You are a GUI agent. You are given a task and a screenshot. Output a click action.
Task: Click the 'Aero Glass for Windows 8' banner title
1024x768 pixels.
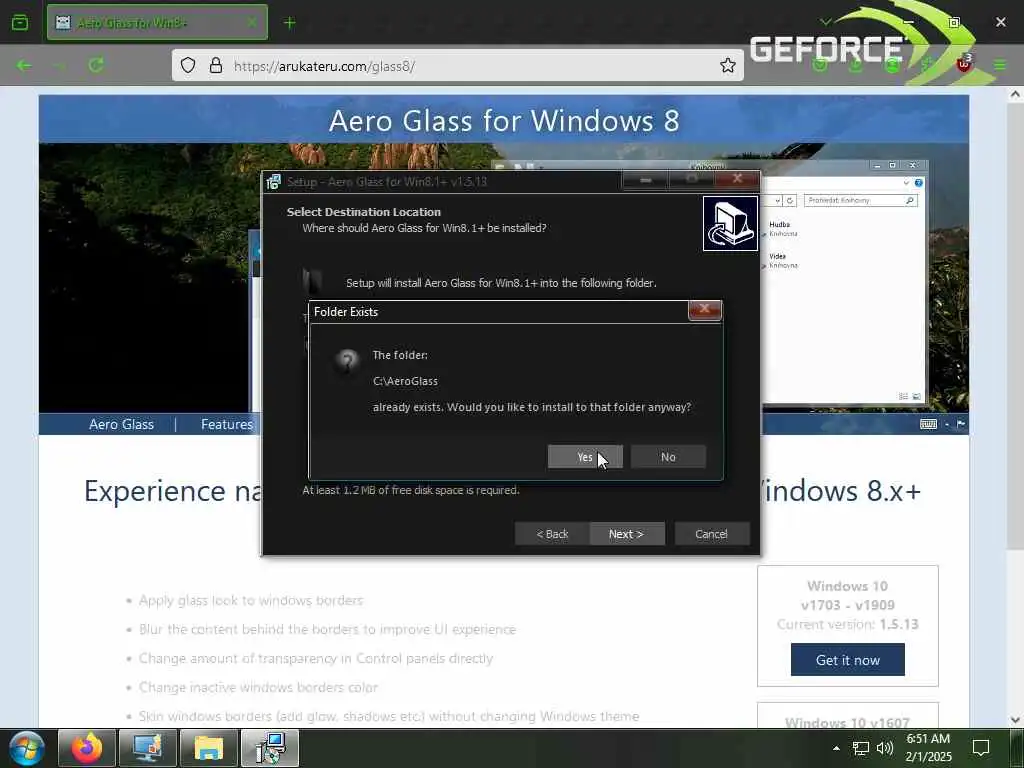click(504, 120)
